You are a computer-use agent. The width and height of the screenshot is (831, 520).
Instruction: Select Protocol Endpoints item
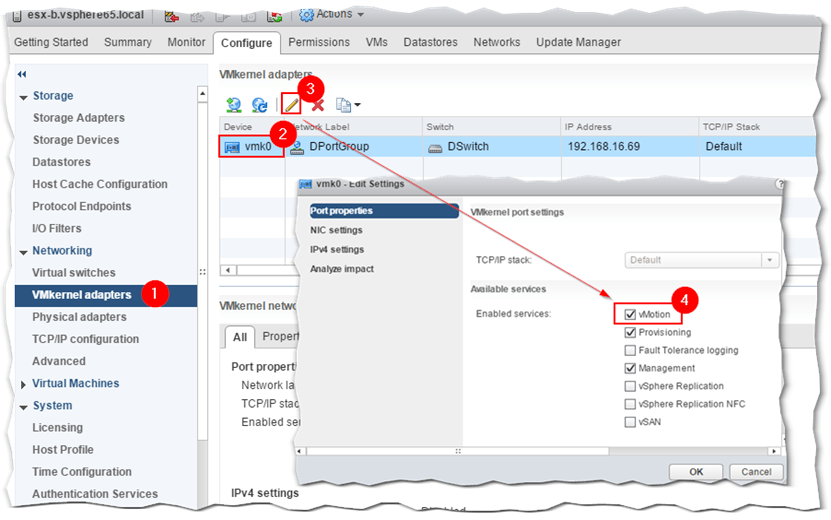(x=82, y=206)
